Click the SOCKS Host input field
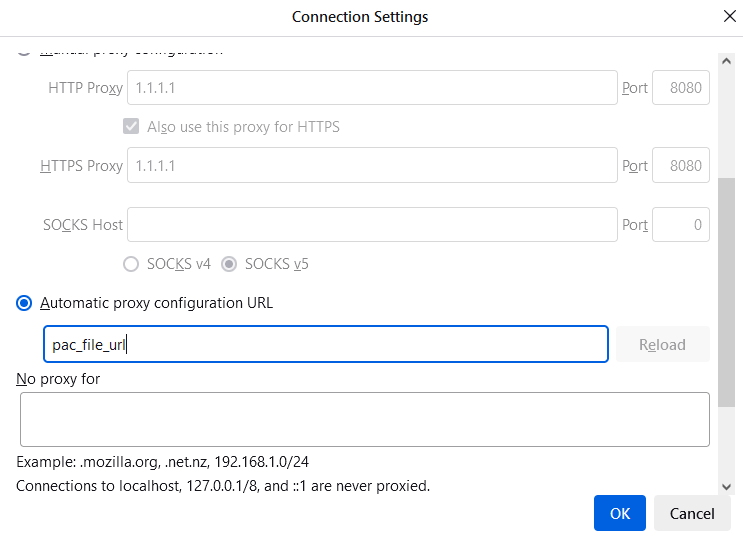Screen dimensions: 743x537 (x=371, y=225)
